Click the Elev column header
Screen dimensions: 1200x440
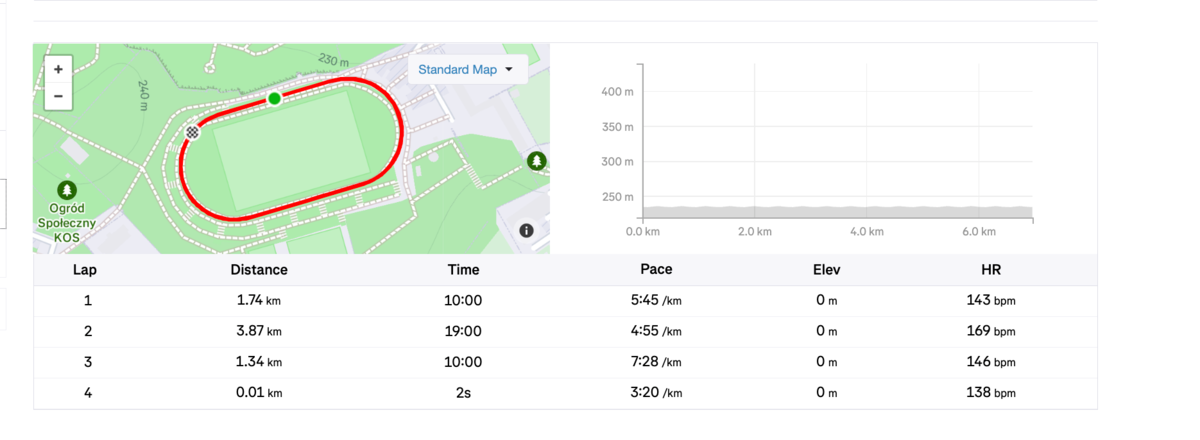pos(827,269)
